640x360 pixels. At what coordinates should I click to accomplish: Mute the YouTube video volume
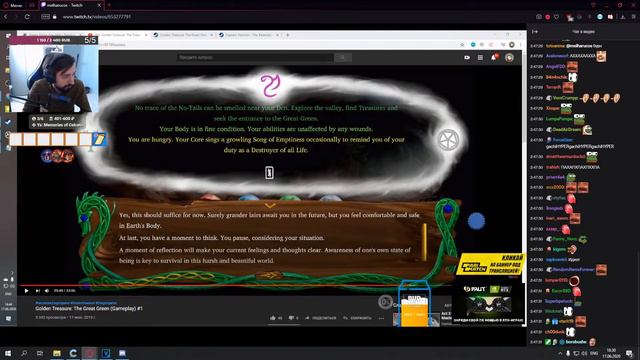click(x=47, y=291)
